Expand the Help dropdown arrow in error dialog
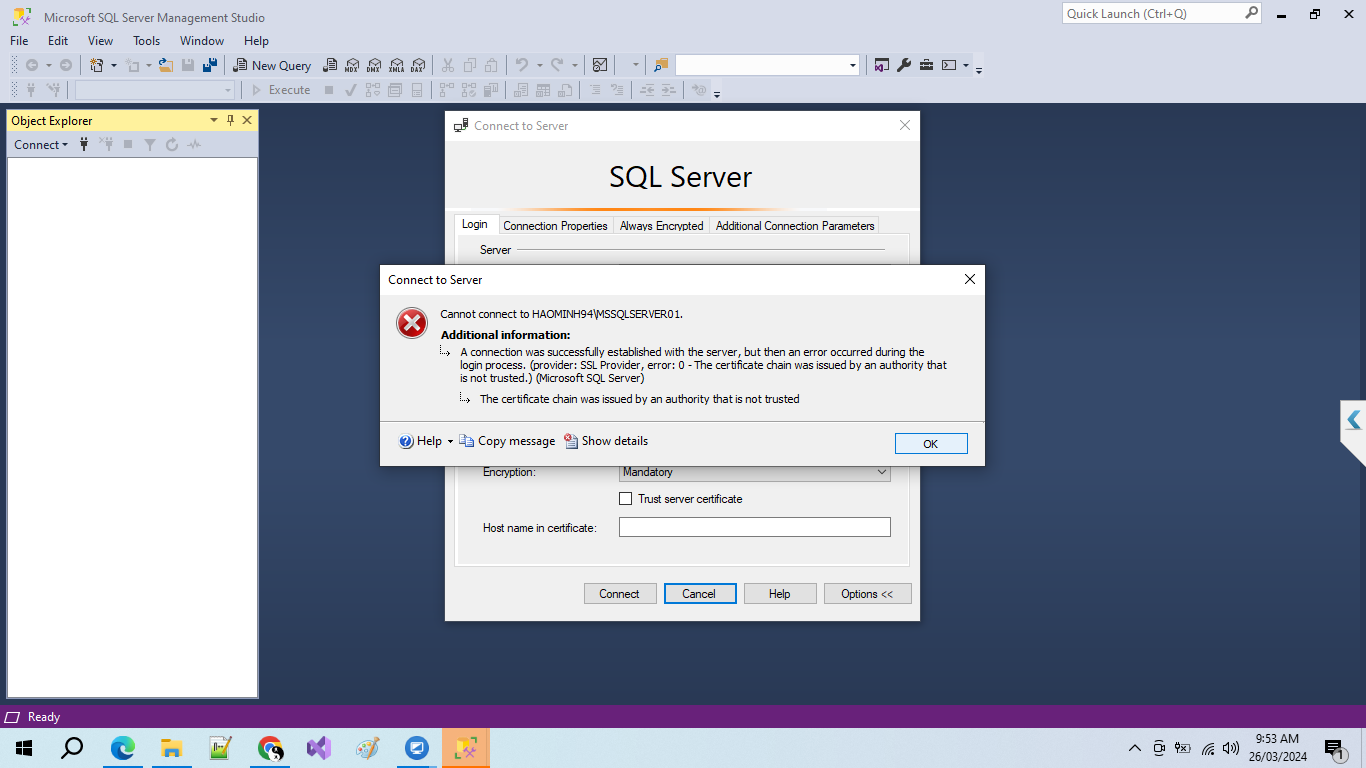The height and width of the screenshot is (768, 1366). [x=450, y=441]
